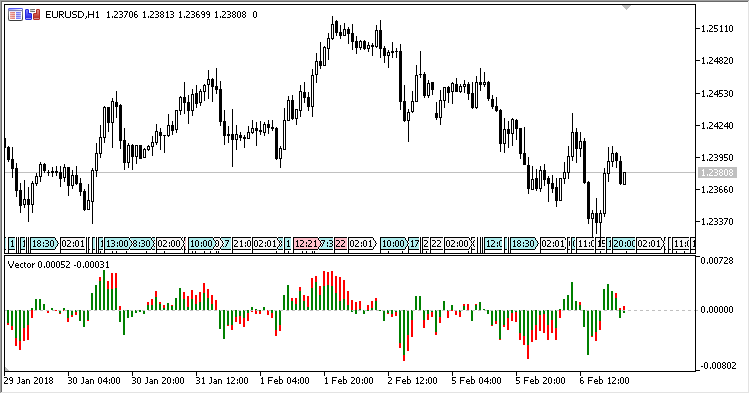The height and width of the screenshot is (394, 750).
Task: Click the 1.23660 price scale label
Action: [x=717, y=190]
